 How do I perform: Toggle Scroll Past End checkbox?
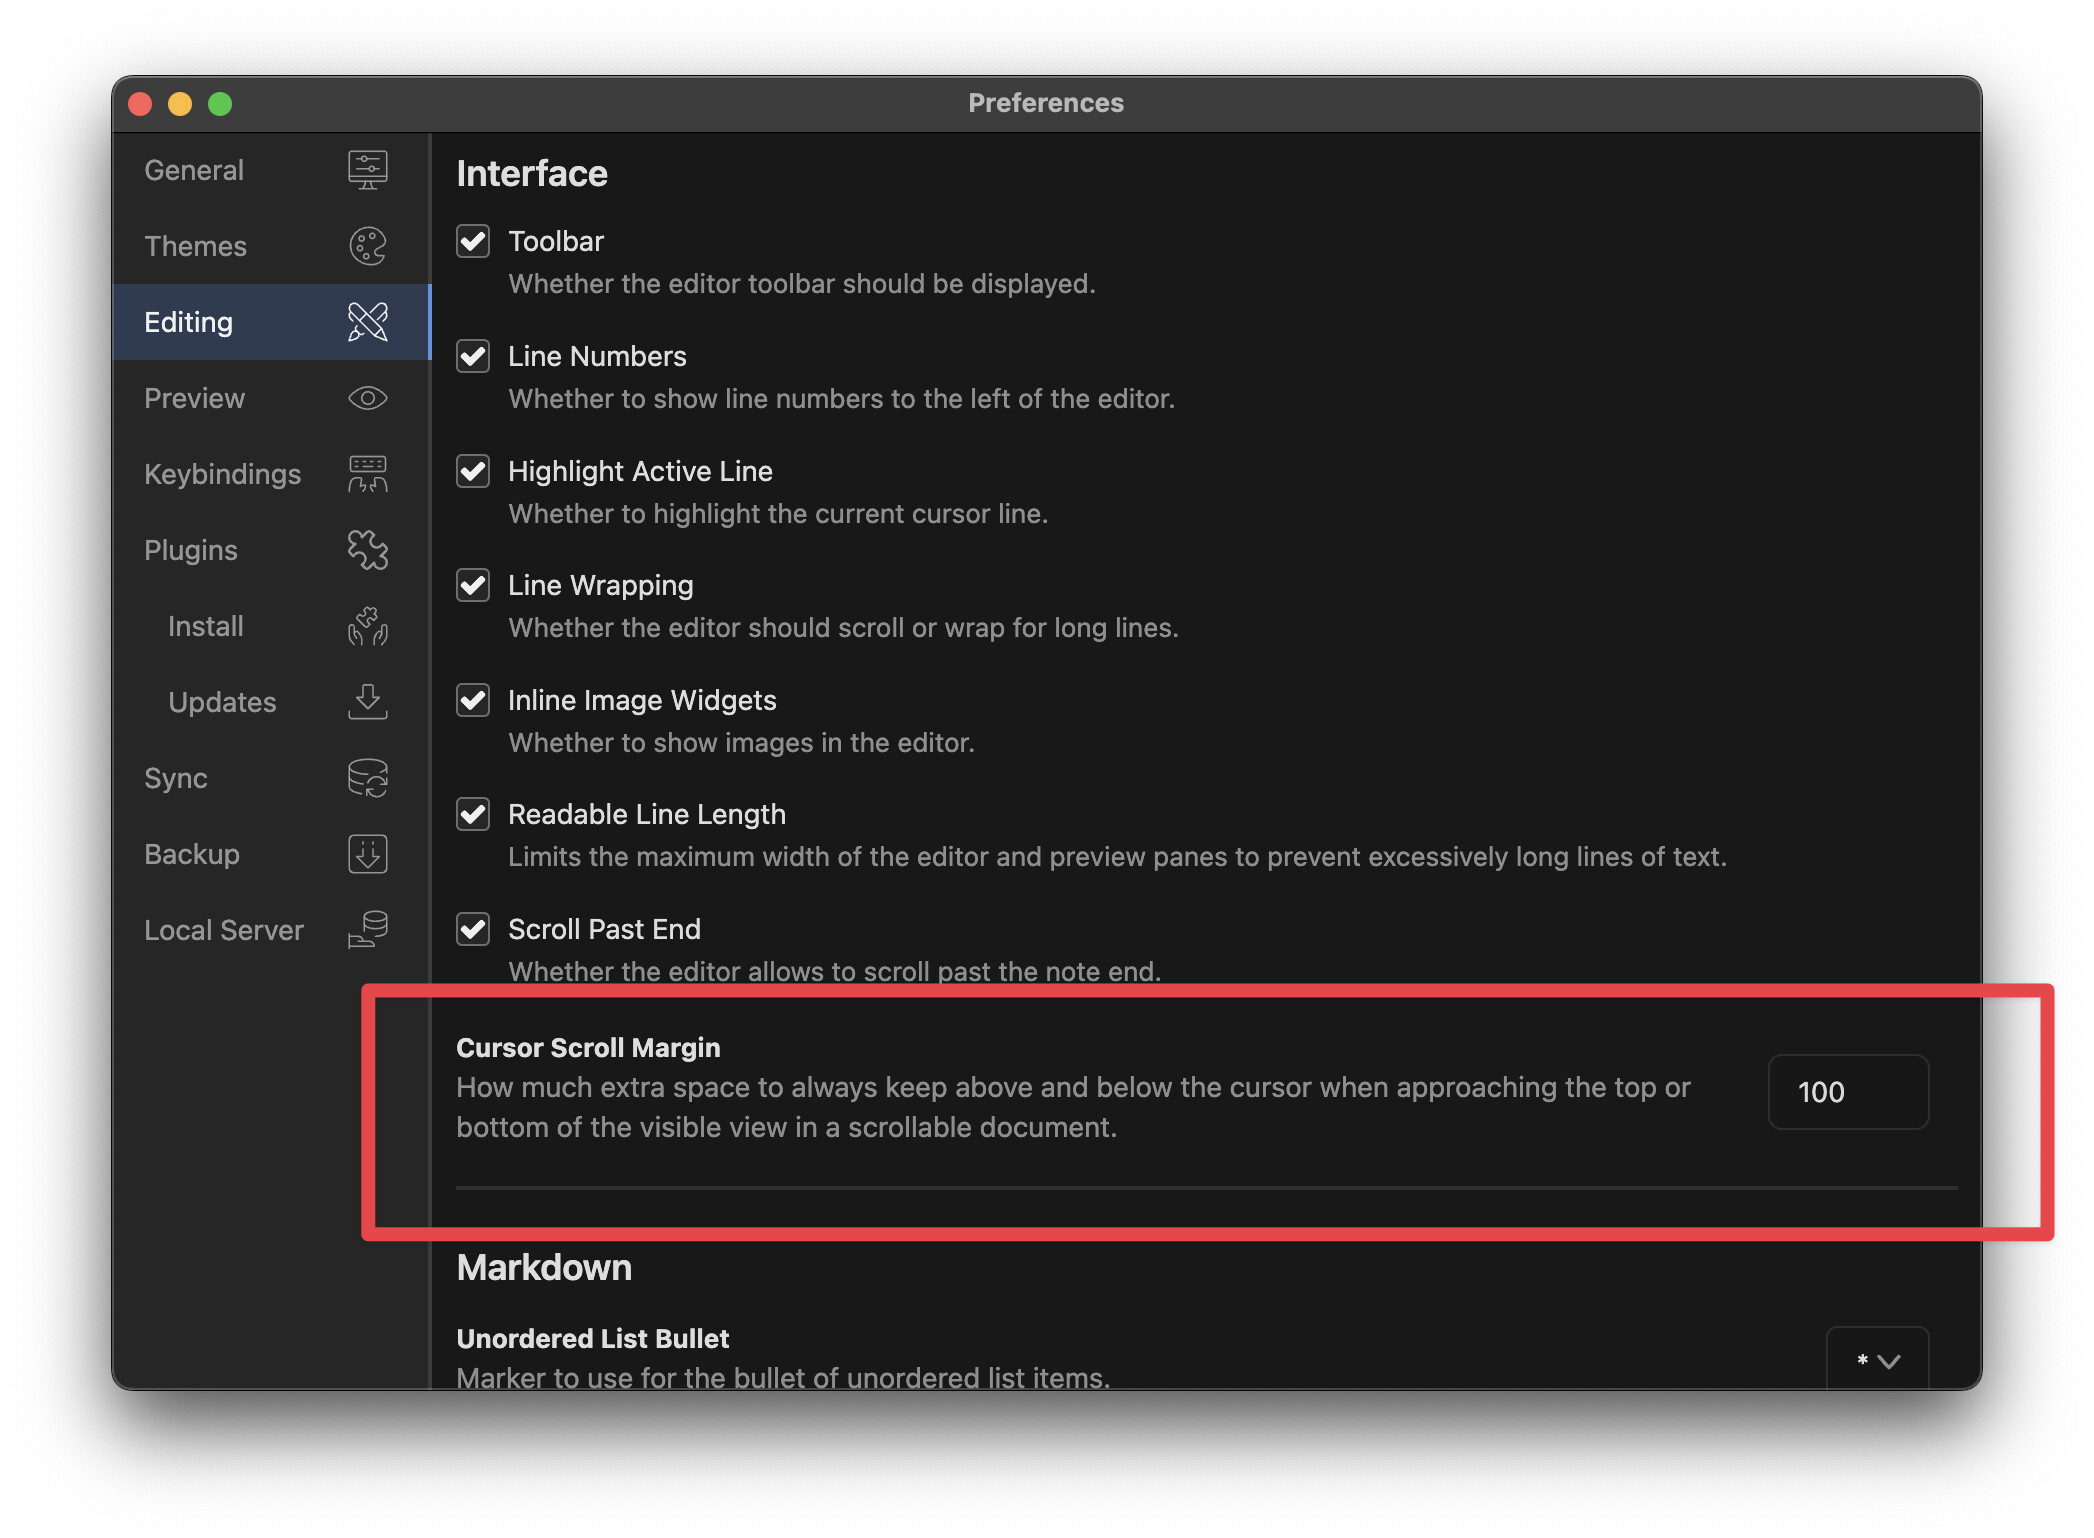[x=473, y=929]
